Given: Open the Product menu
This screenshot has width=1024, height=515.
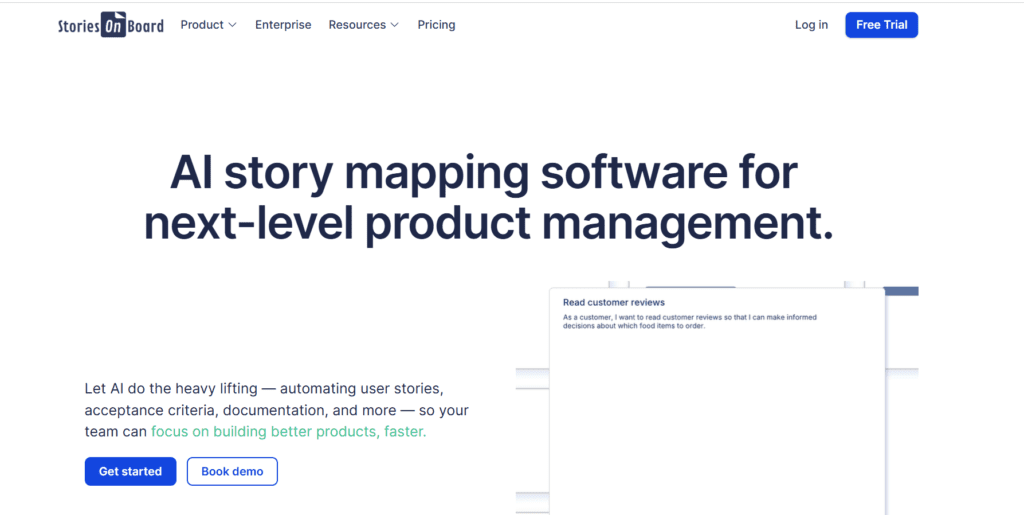Looking at the screenshot, I should pyautogui.click(x=202, y=25).
